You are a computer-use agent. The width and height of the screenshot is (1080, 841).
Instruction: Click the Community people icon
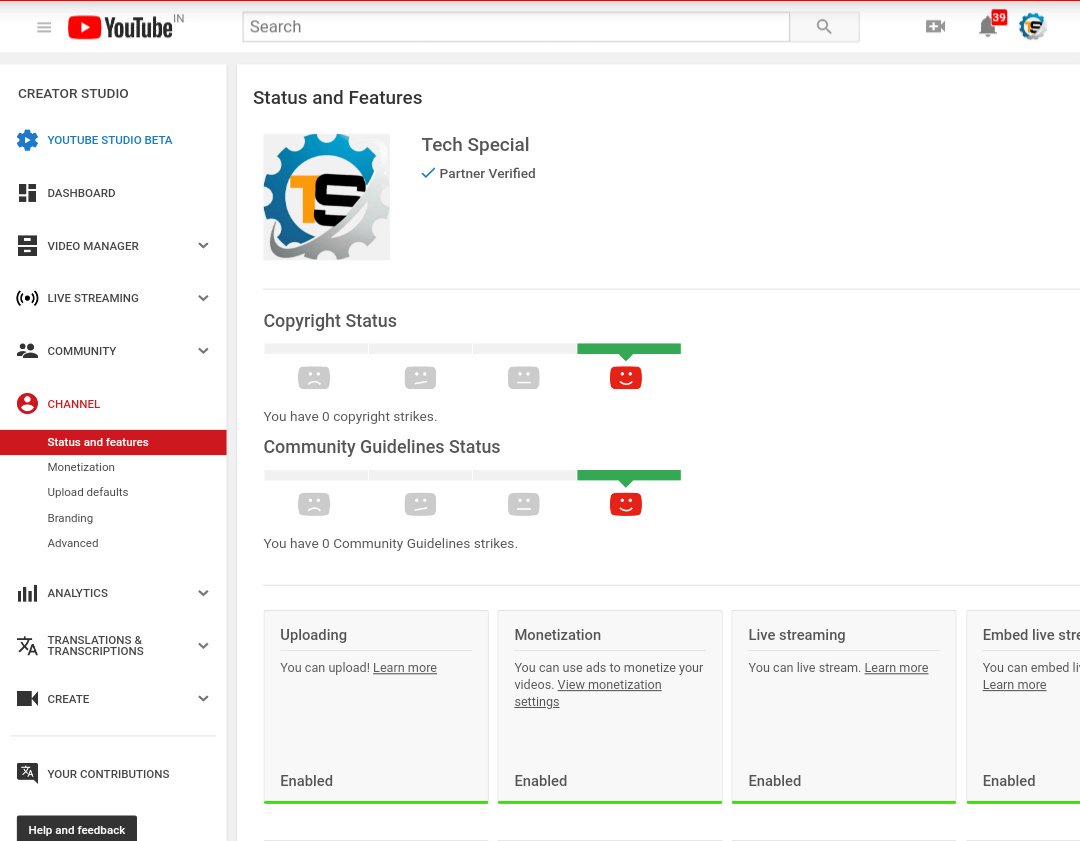[28, 351]
